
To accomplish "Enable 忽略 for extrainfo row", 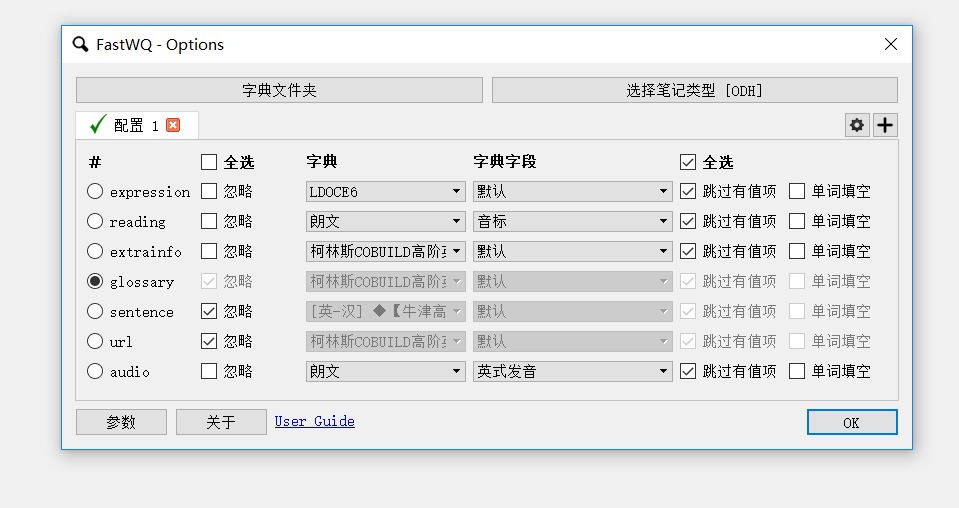I will [x=209, y=251].
